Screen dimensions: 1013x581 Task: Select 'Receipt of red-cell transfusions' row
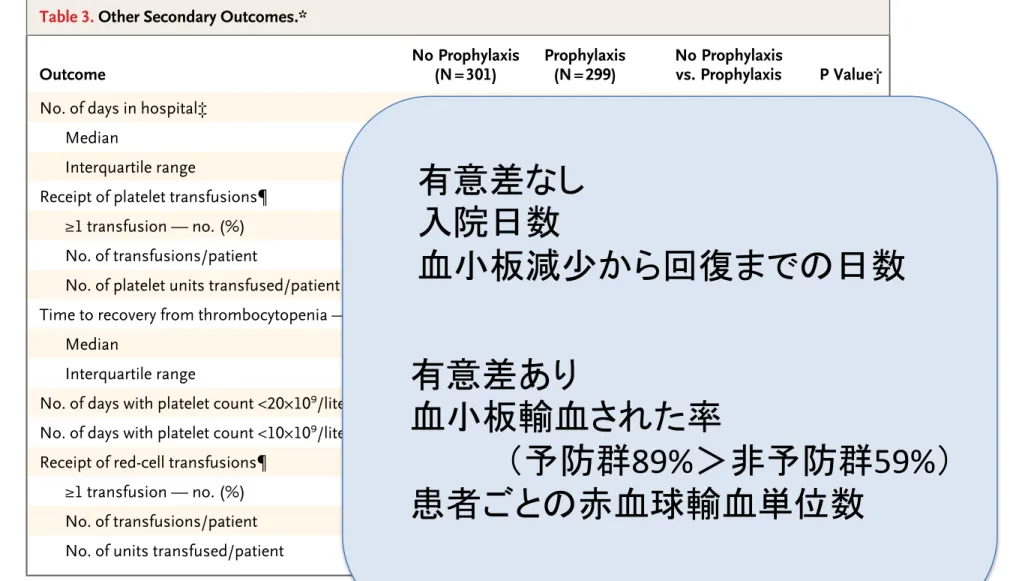(153, 463)
